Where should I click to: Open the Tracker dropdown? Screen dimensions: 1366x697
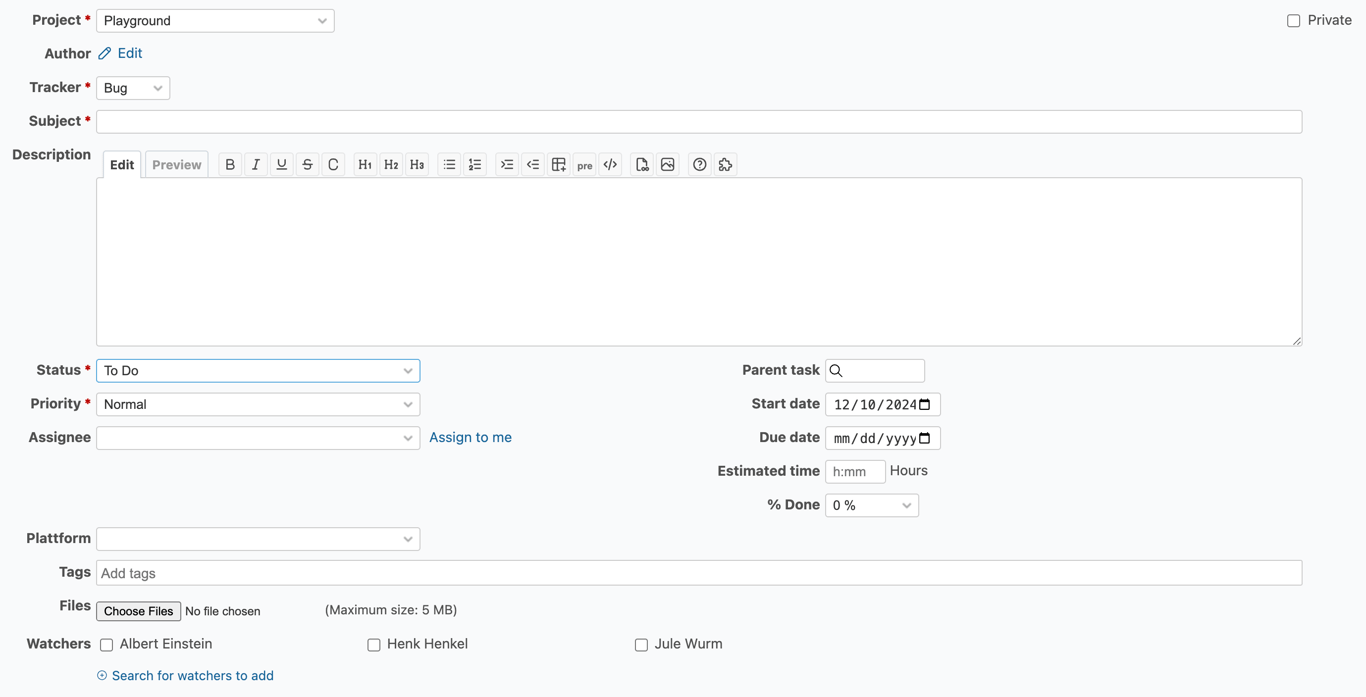pyautogui.click(x=133, y=87)
